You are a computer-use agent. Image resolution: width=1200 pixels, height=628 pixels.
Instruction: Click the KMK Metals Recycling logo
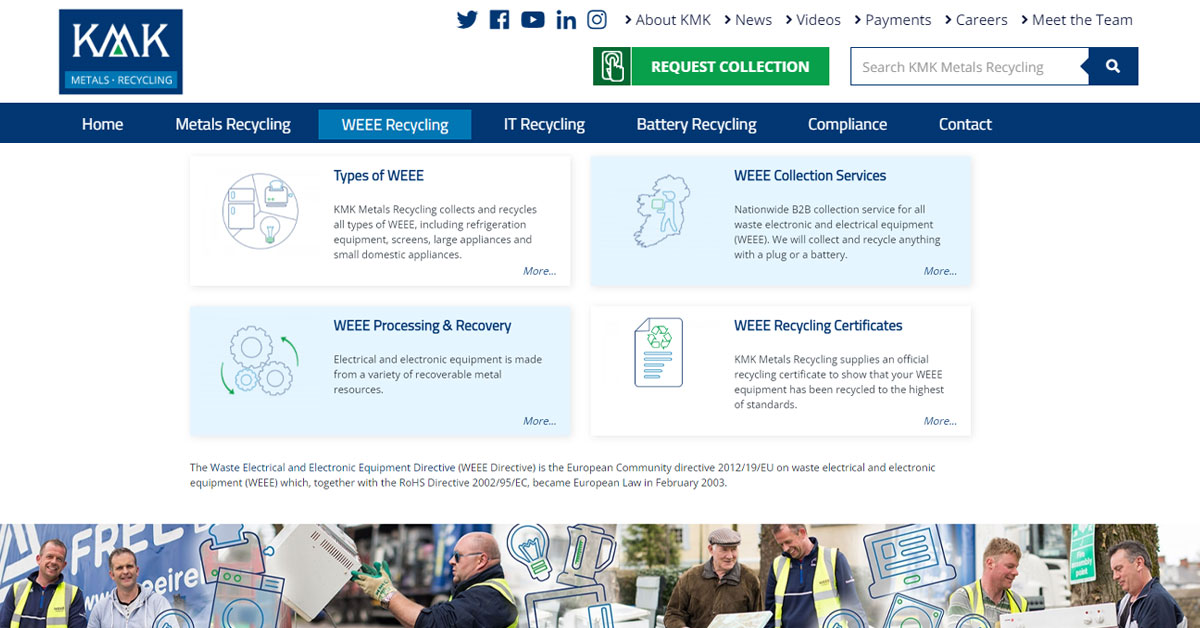[x=121, y=52]
